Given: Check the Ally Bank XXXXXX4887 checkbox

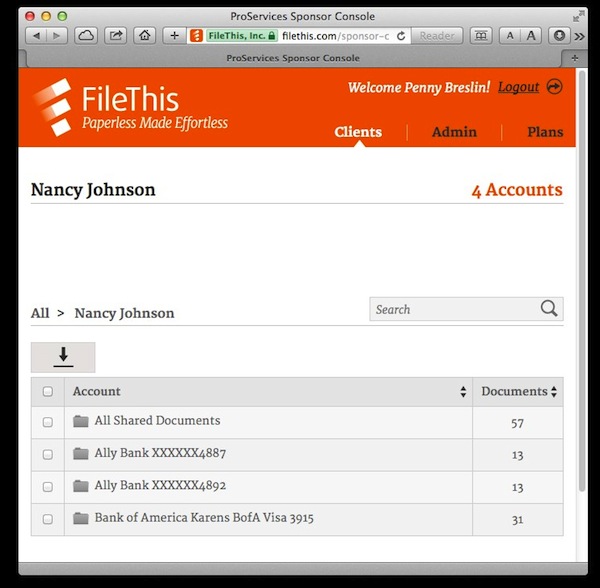Looking at the screenshot, I should pyautogui.click(x=48, y=454).
